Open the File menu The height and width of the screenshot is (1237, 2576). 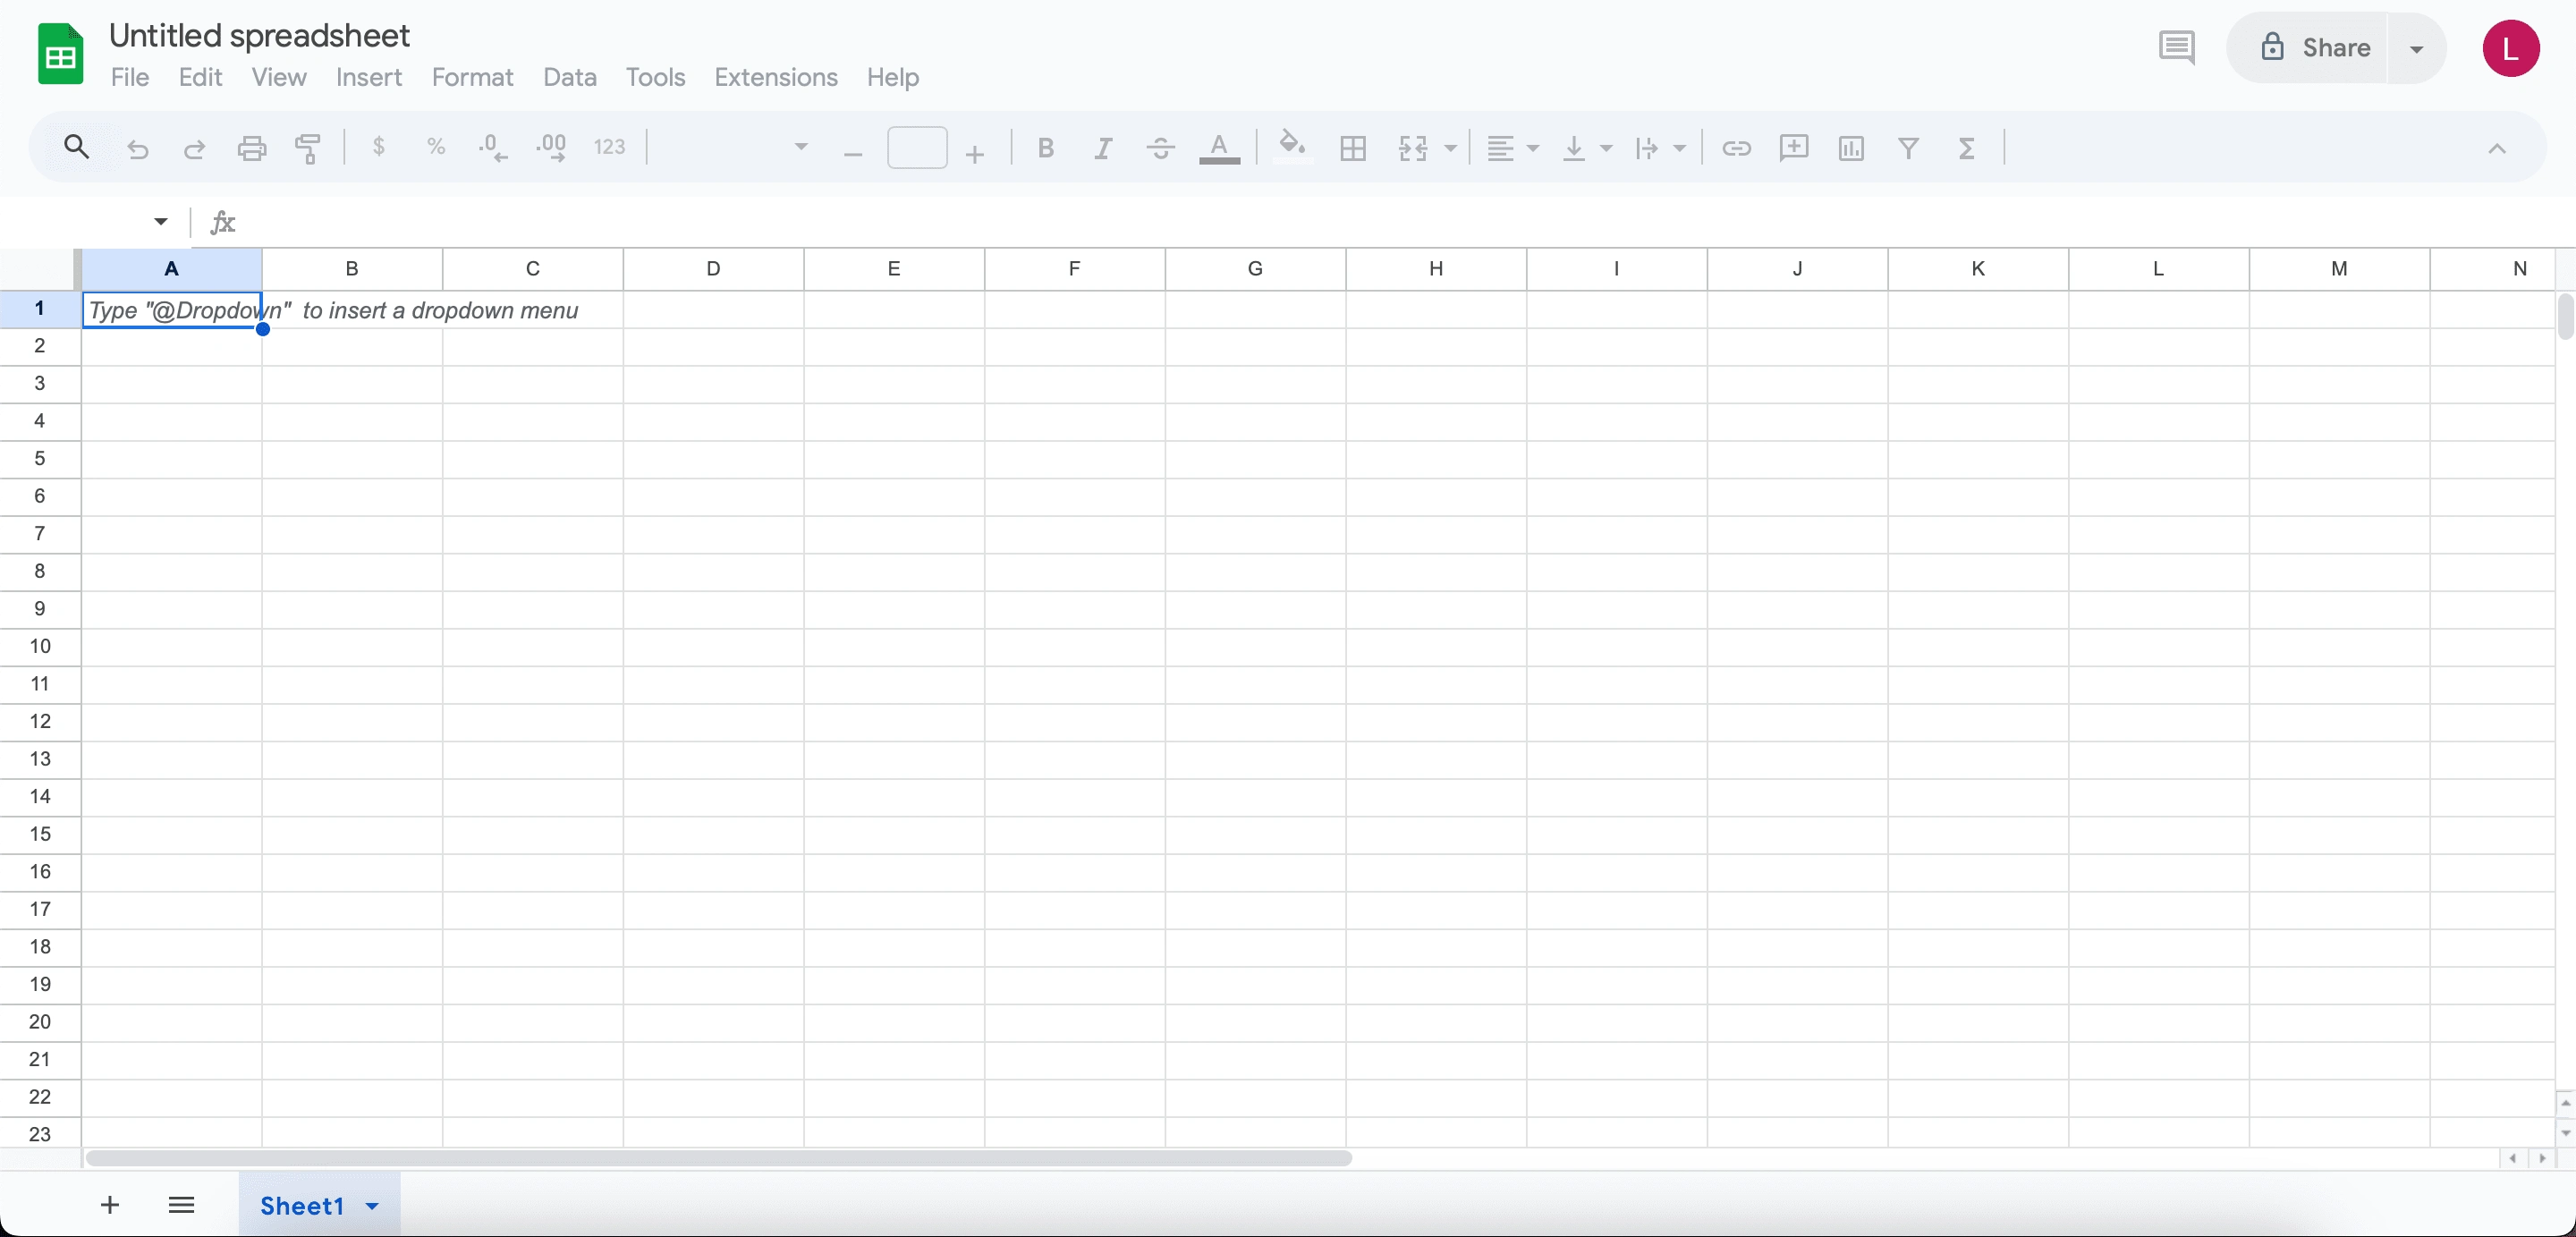[x=130, y=77]
